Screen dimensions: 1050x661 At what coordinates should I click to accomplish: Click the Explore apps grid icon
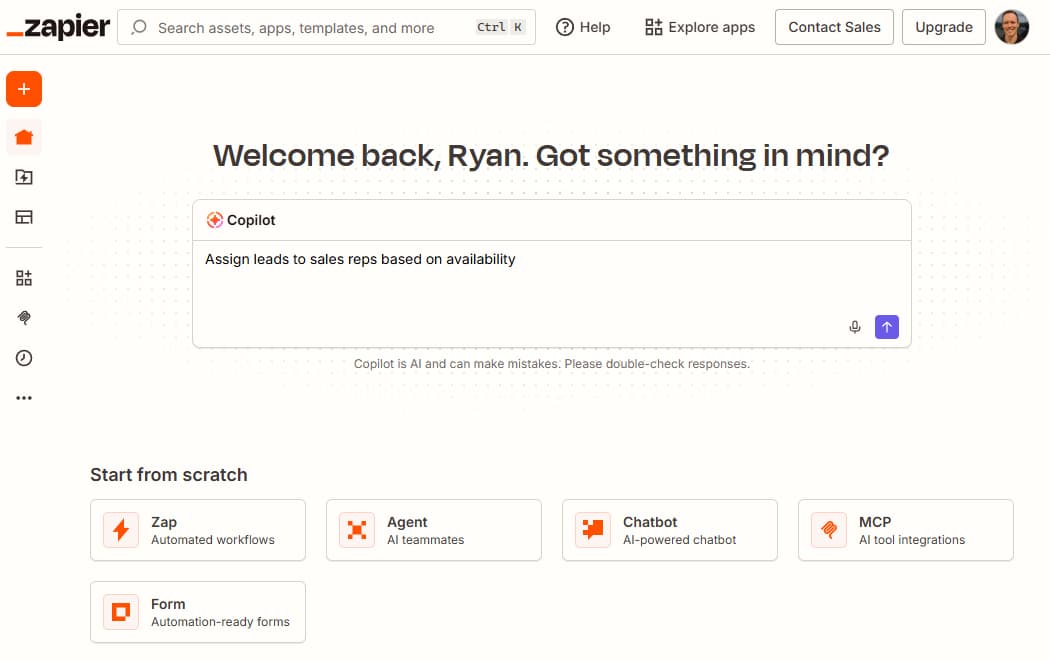pyautogui.click(x=654, y=27)
